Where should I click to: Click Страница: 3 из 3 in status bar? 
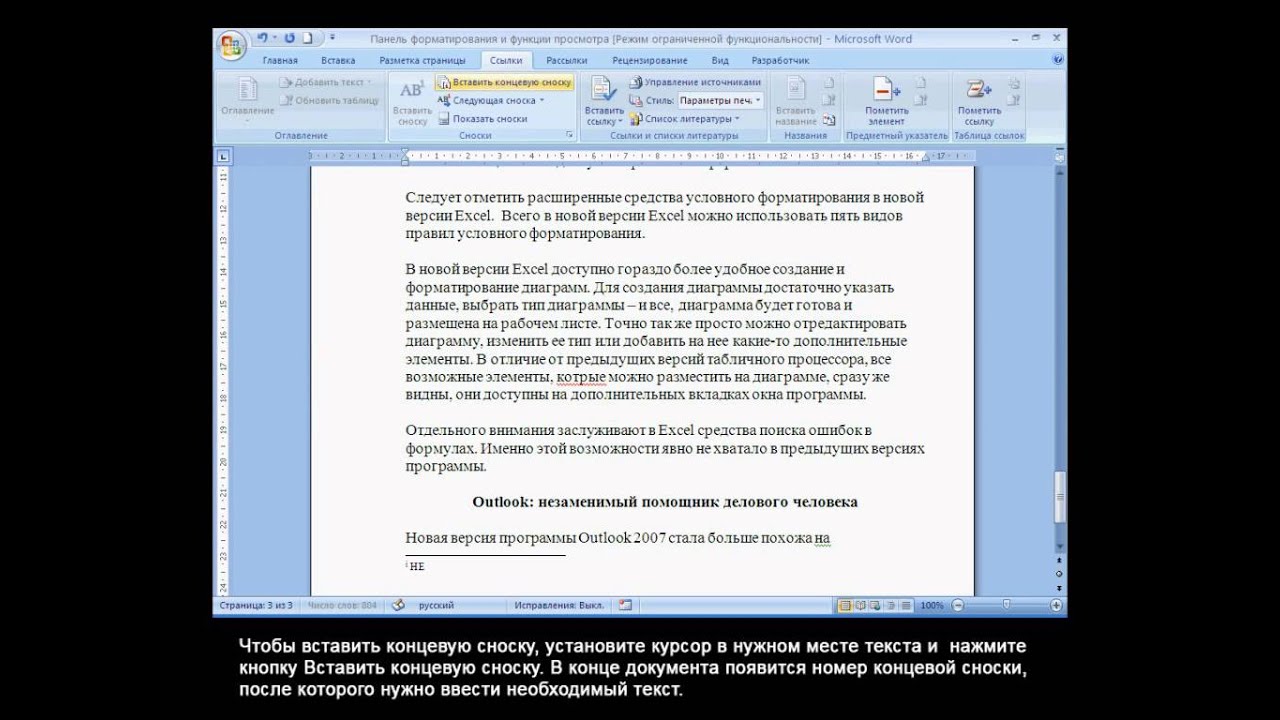pos(256,605)
